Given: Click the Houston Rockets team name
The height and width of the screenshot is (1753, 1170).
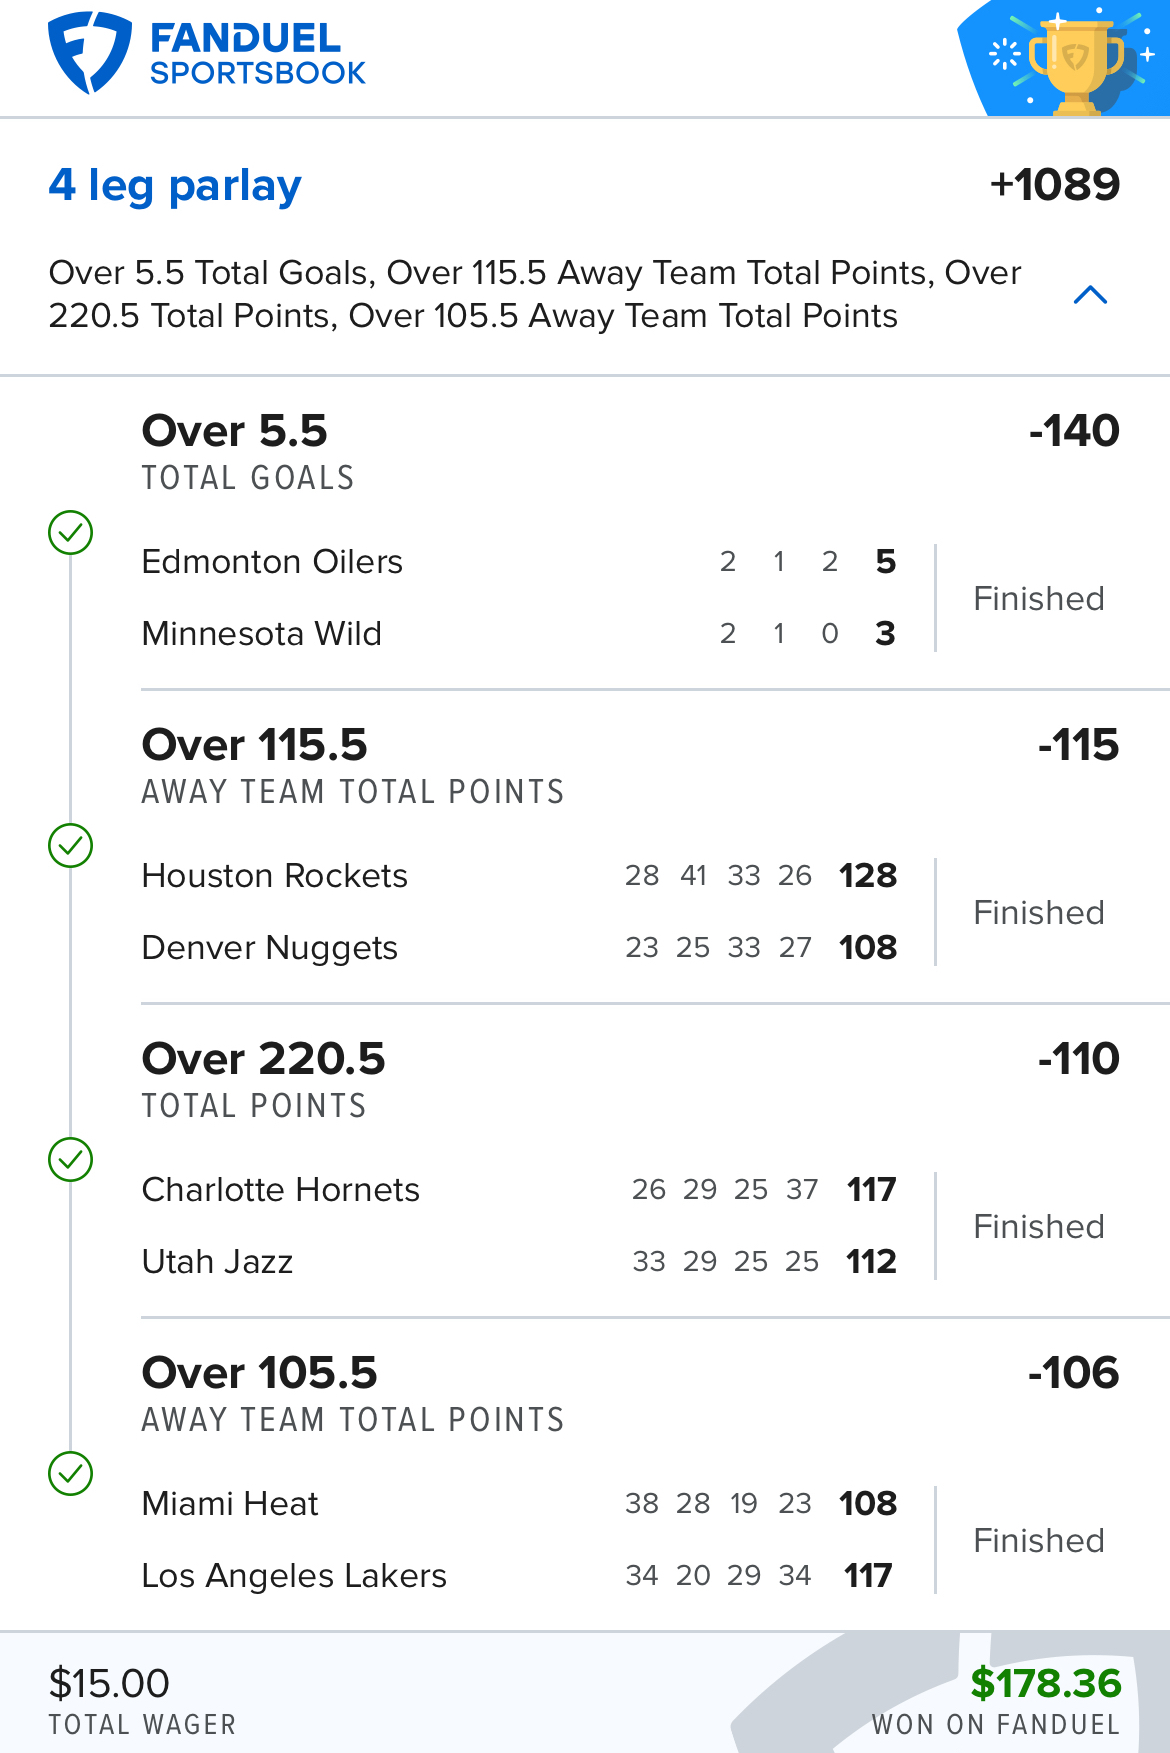Looking at the screenshot, I should point(274,876).
